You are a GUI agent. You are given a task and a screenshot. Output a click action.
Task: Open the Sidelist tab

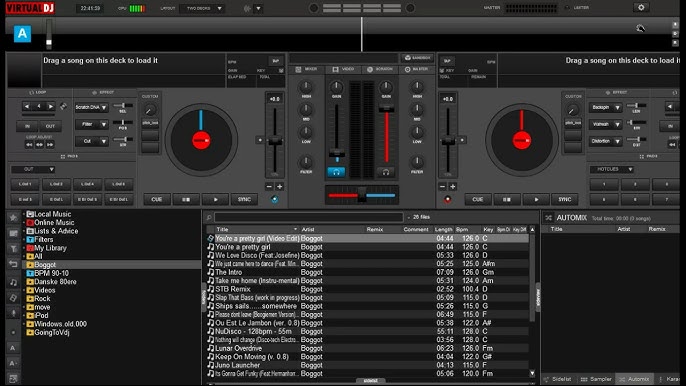(557, 379)
